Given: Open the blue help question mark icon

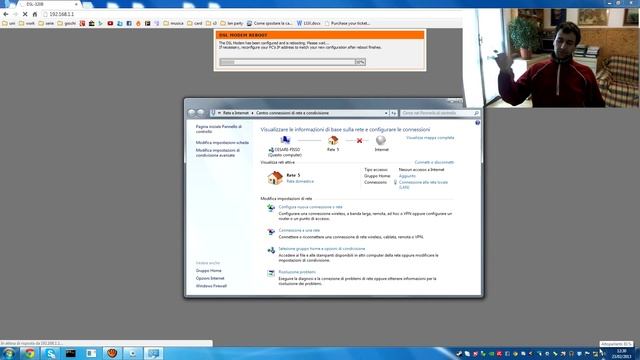Looking at the screenshot, I should 478,122.
